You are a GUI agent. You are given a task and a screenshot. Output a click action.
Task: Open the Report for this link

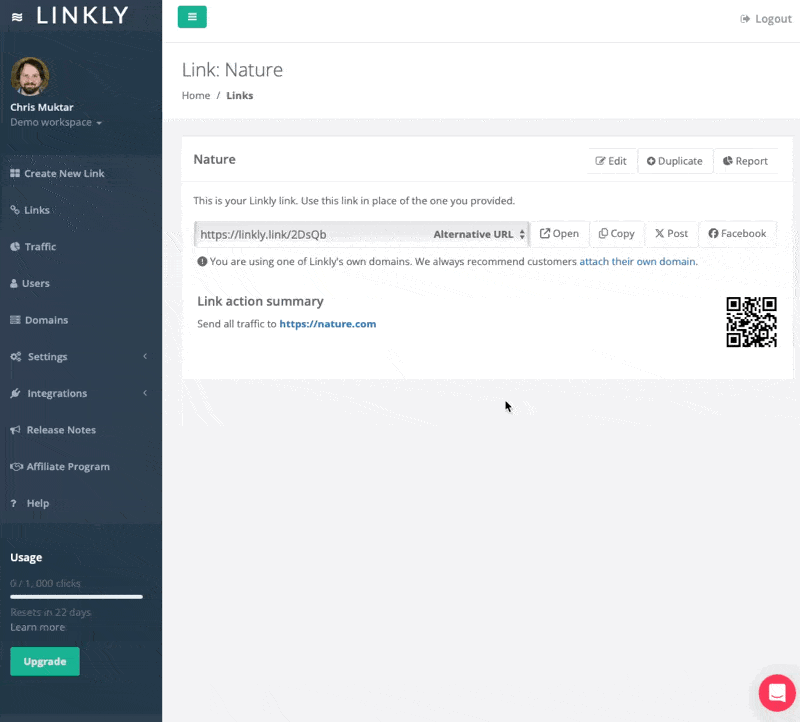[x=745, y=161]
